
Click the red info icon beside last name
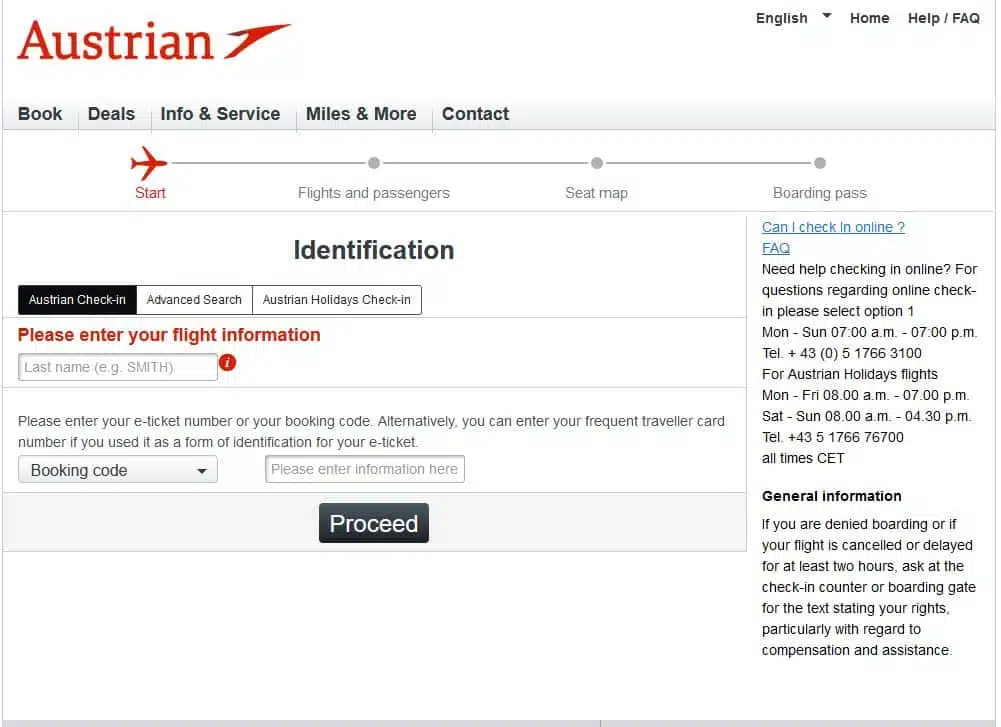click(x=227, y=363)
